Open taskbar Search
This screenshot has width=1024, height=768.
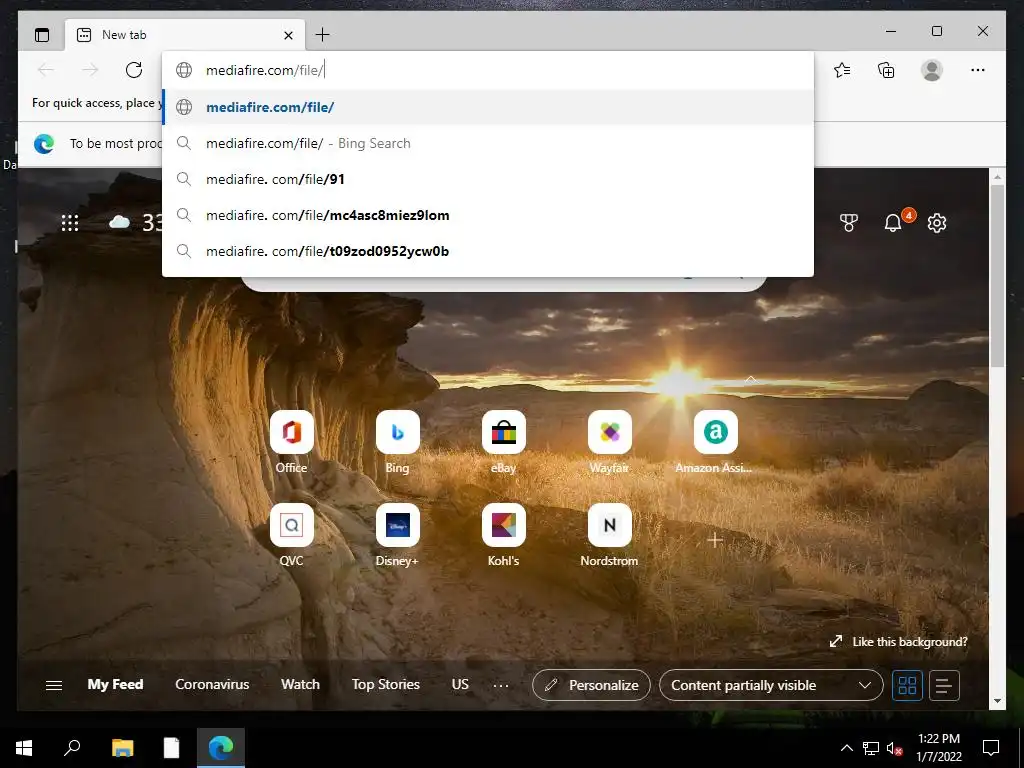(72, 748)
